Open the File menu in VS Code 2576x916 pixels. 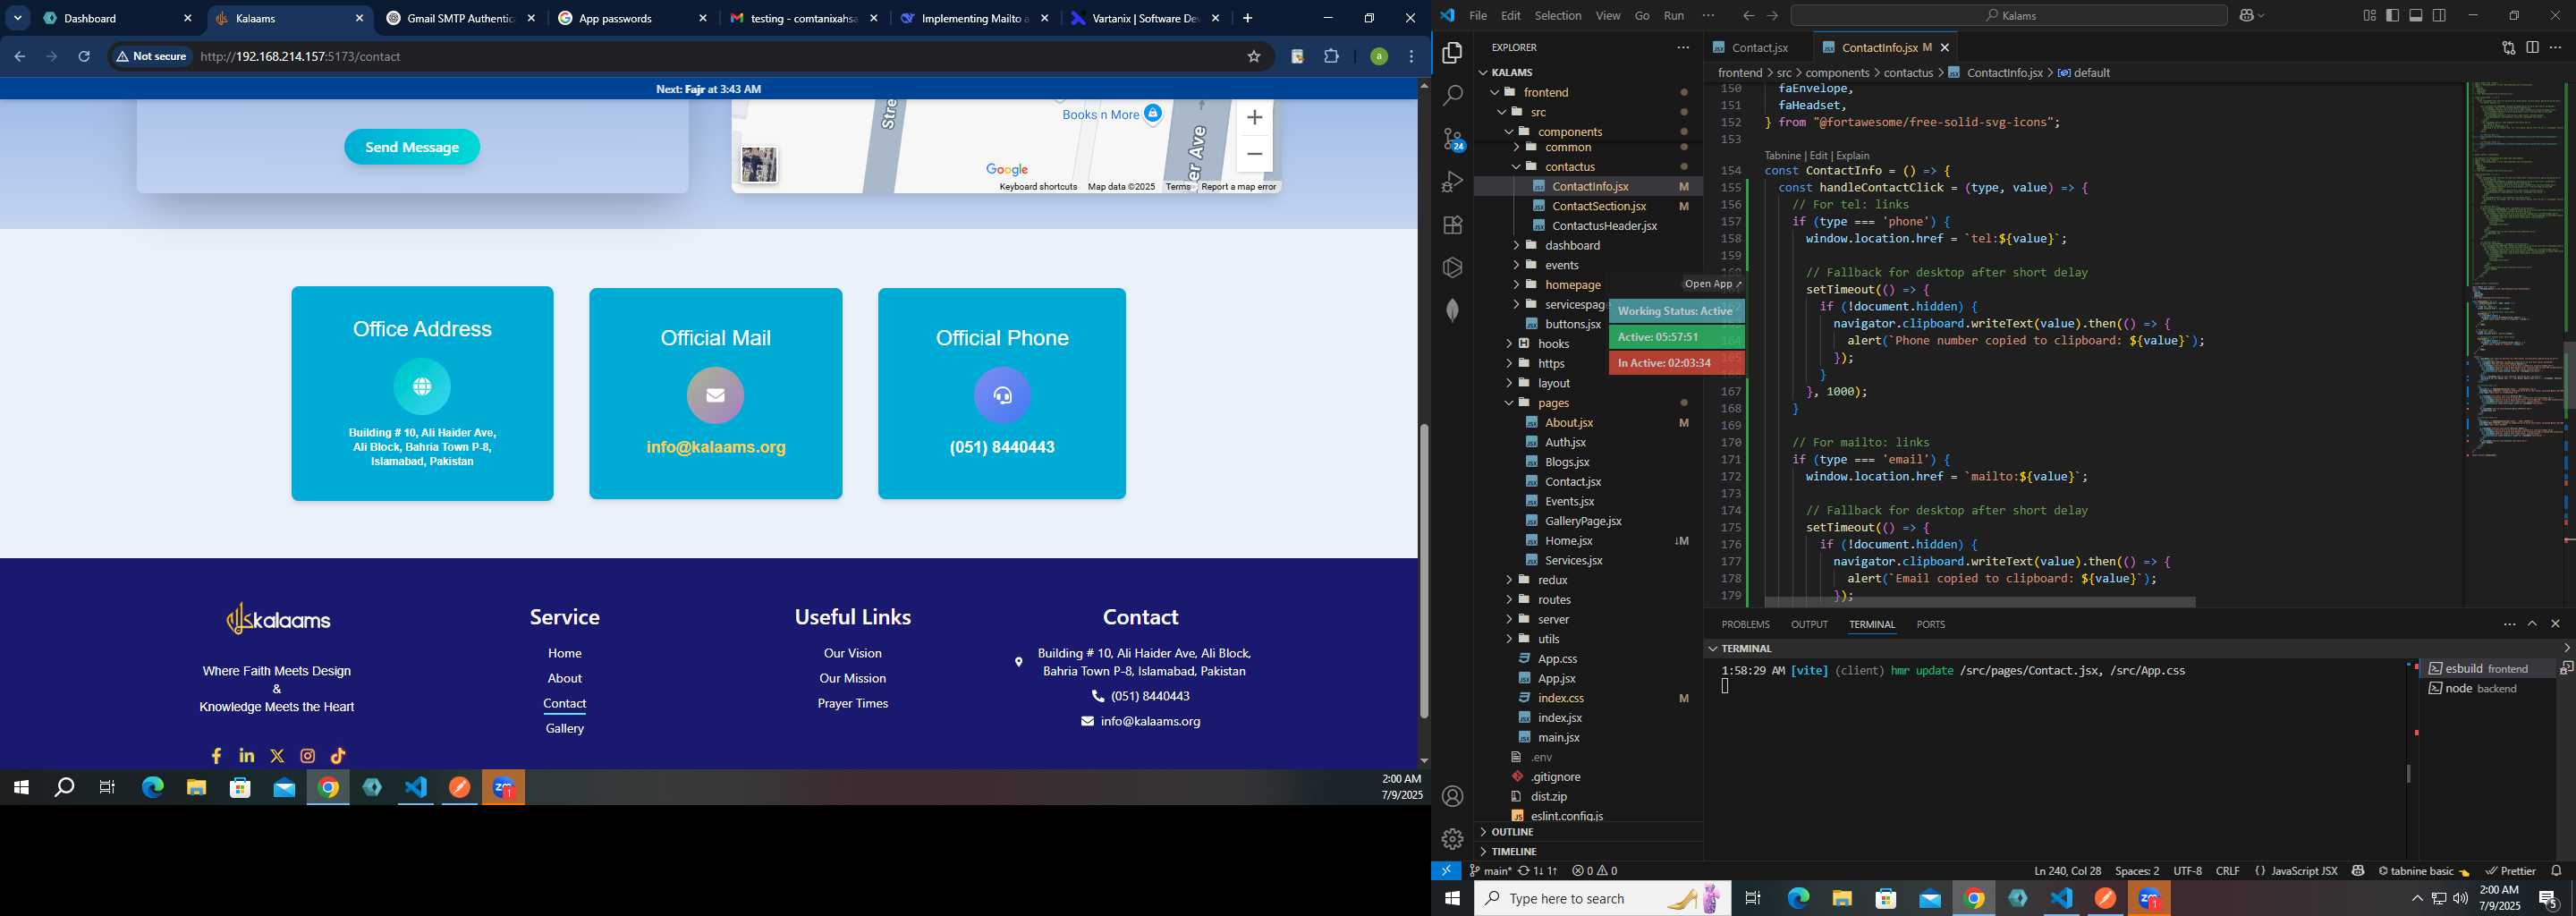(x=1477, y=15)
